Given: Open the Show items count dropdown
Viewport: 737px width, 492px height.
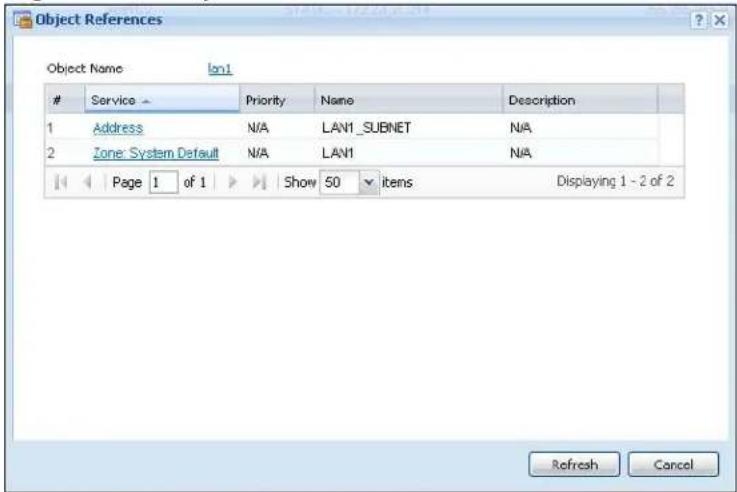Looking at the screenshot, I should pos(369,182).
